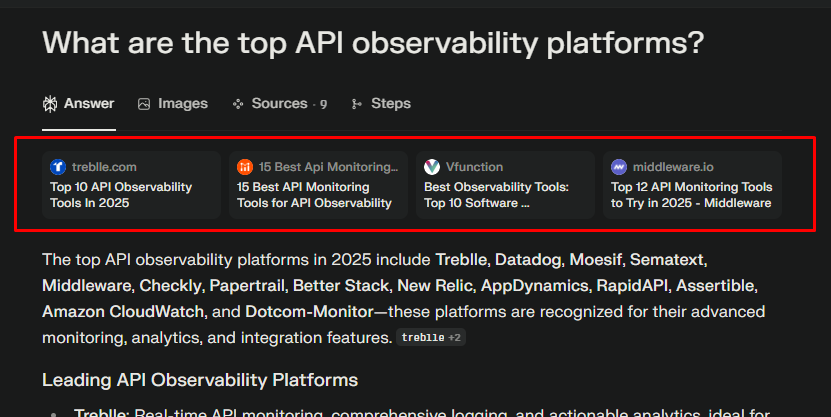Click the treblle +2 citation badge
Image resolution: width=831 pixels, height=417 pixels.
tap(431, 338)
